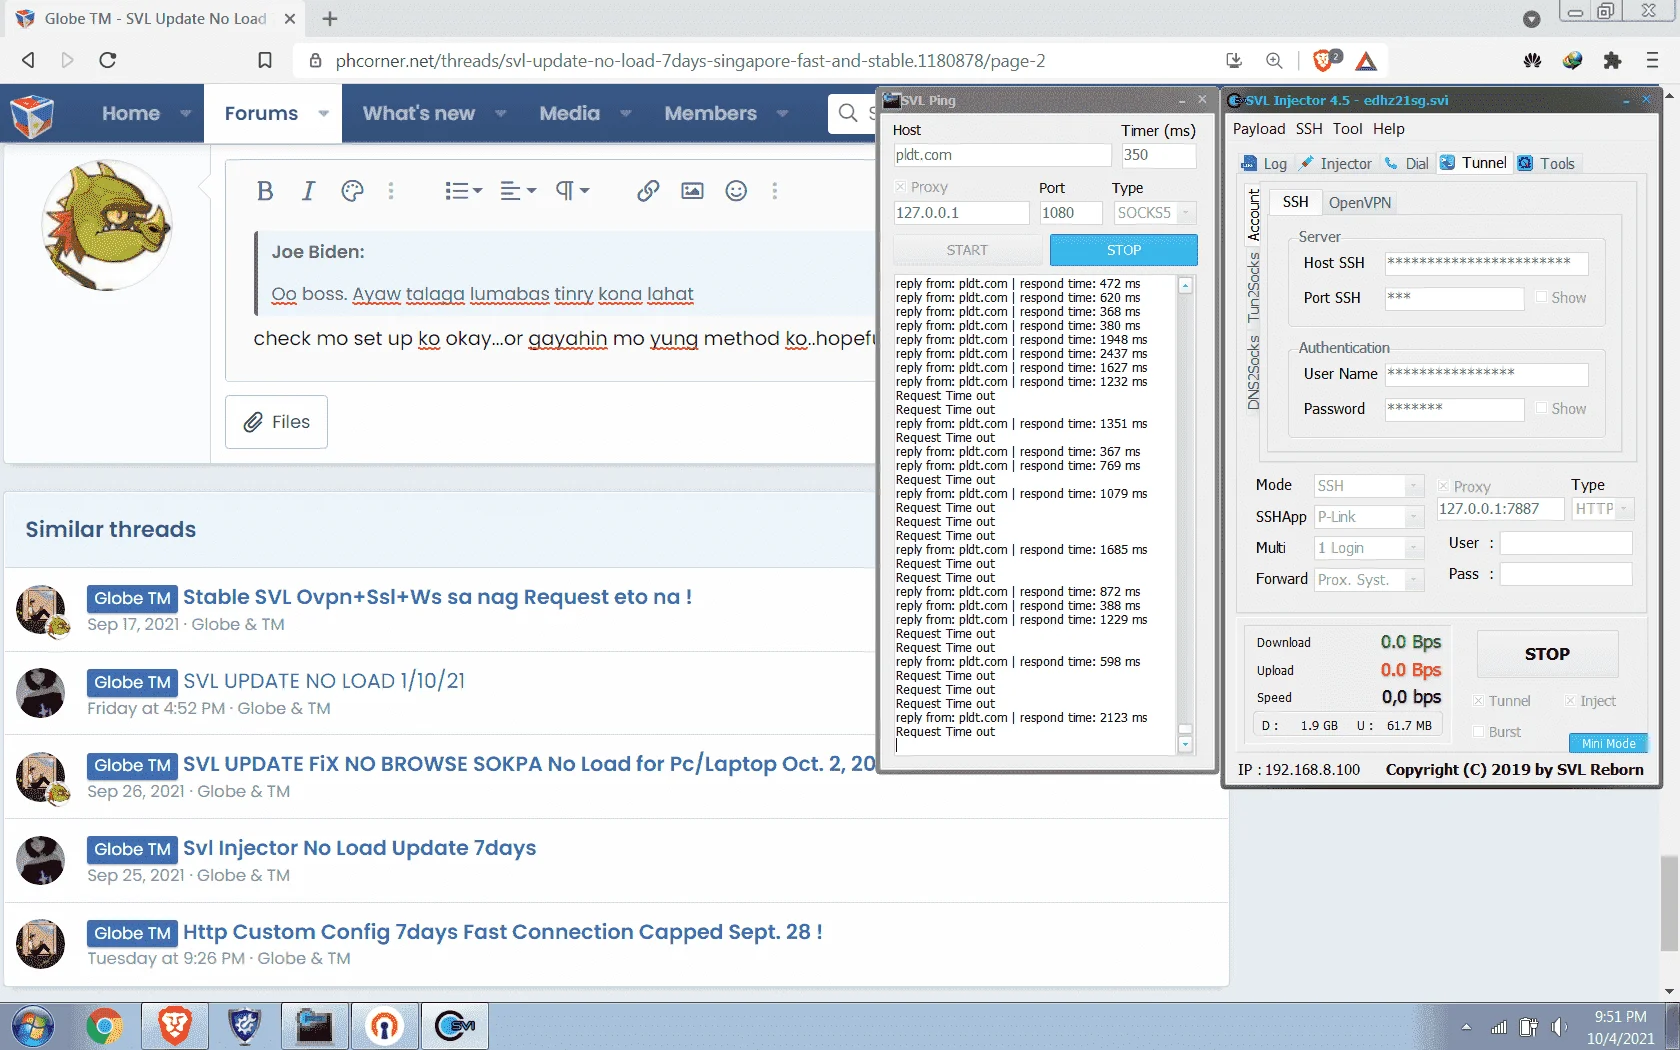Click Files attach button
This screenshot has height=1050, width=1680.
[x=276, y=422]
